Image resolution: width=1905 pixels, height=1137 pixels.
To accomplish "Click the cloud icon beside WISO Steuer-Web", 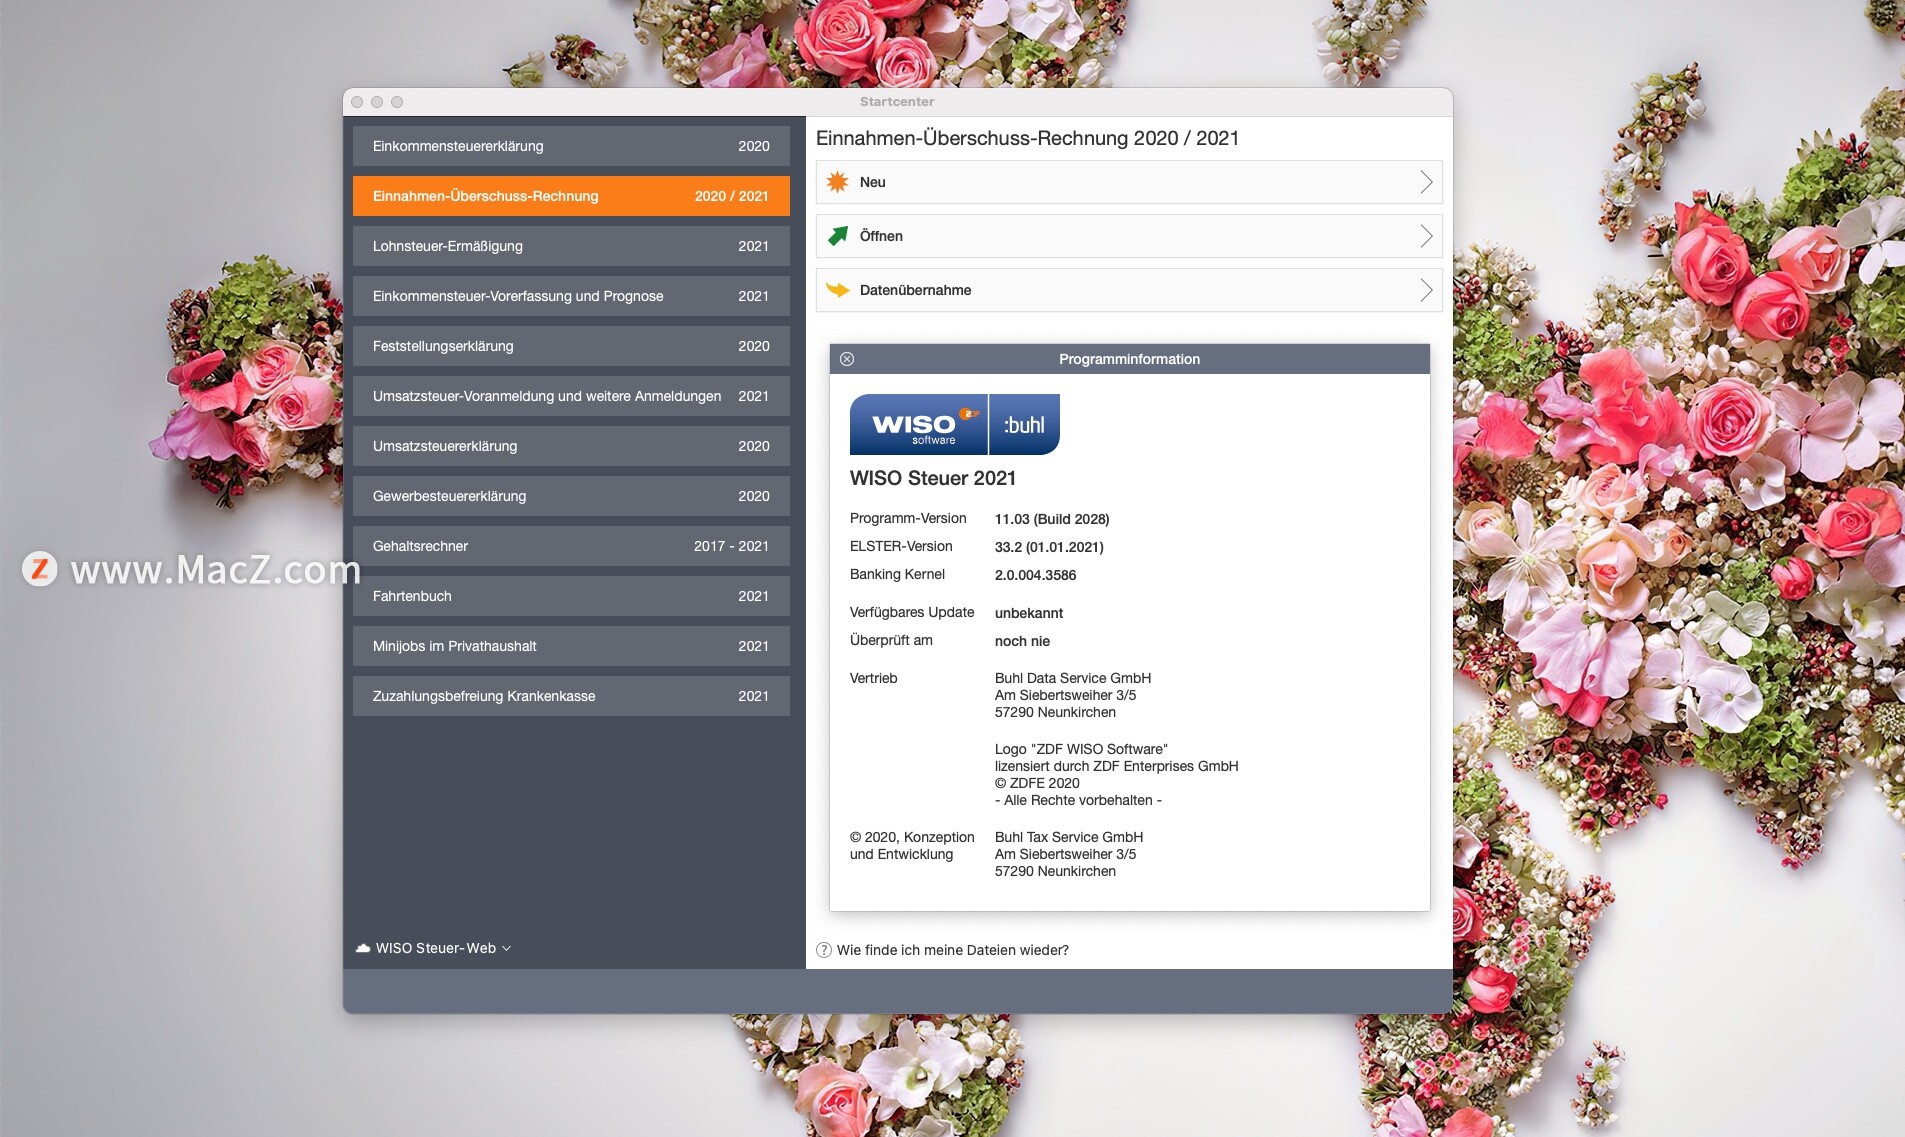I will (x=363, y=948).
